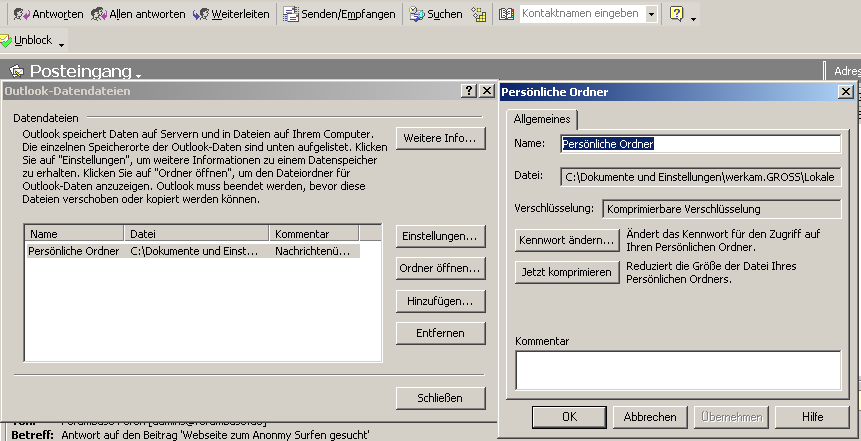Screen dimensions: 861x441
Task: Click the help question mark icon
Action: (x=676, y=14)
